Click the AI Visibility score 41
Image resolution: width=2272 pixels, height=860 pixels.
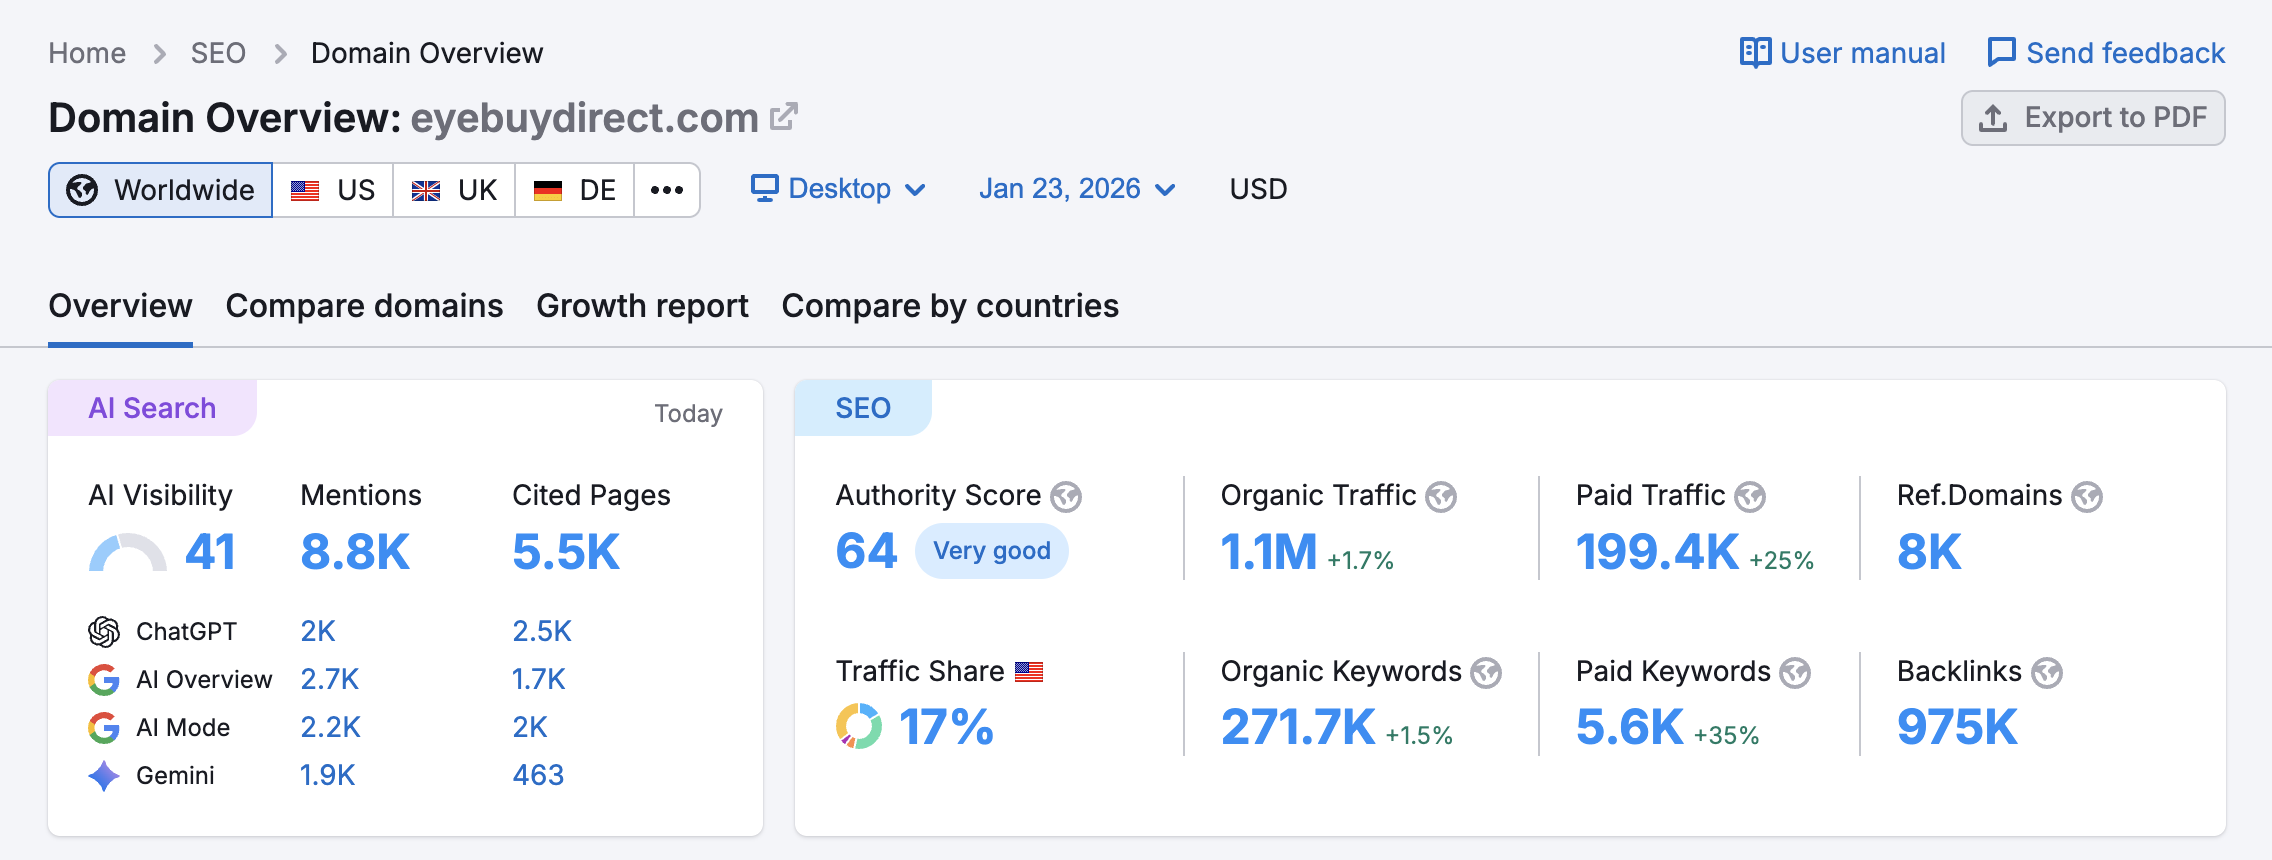pos(210,552)
